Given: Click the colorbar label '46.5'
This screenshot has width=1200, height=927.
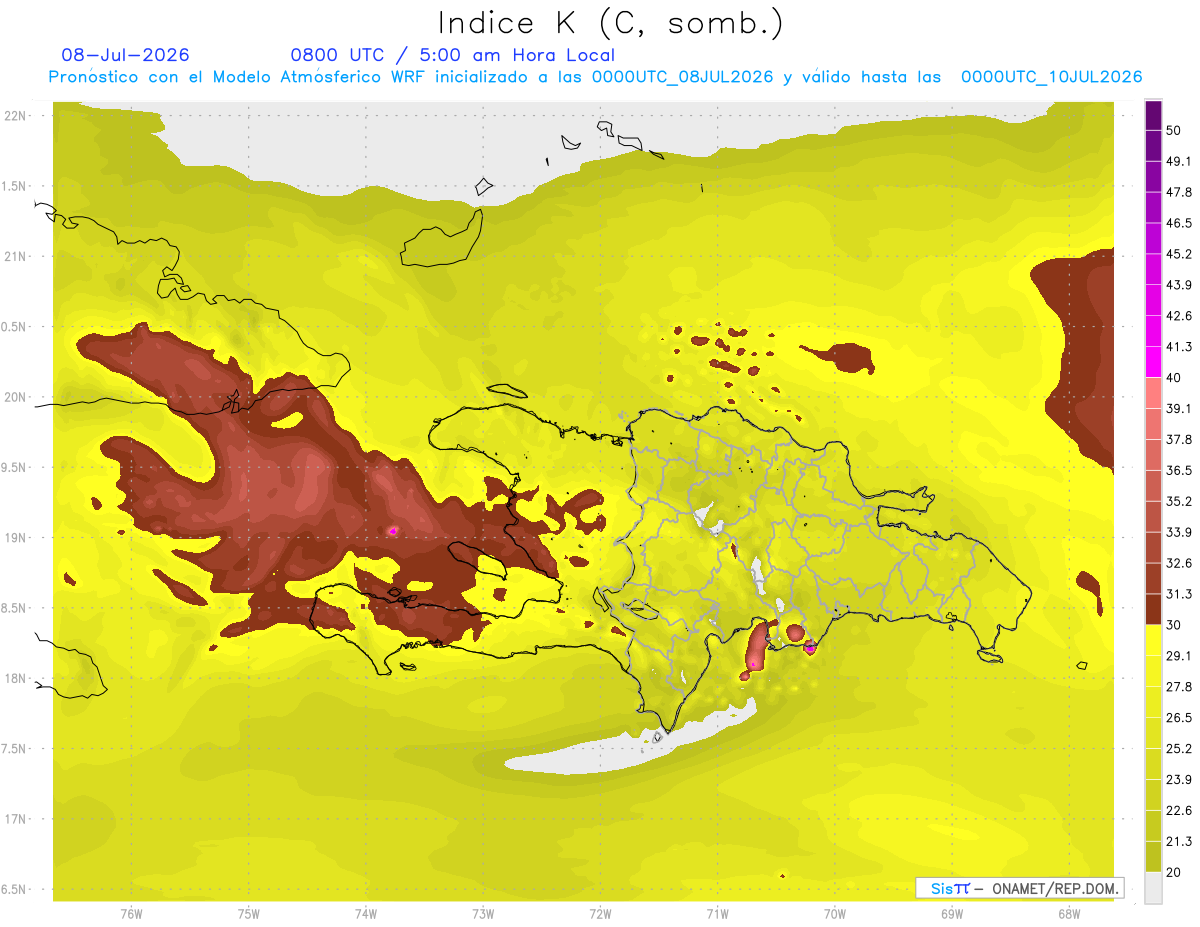Looking at the screenshot, I should pos(1179,223).
